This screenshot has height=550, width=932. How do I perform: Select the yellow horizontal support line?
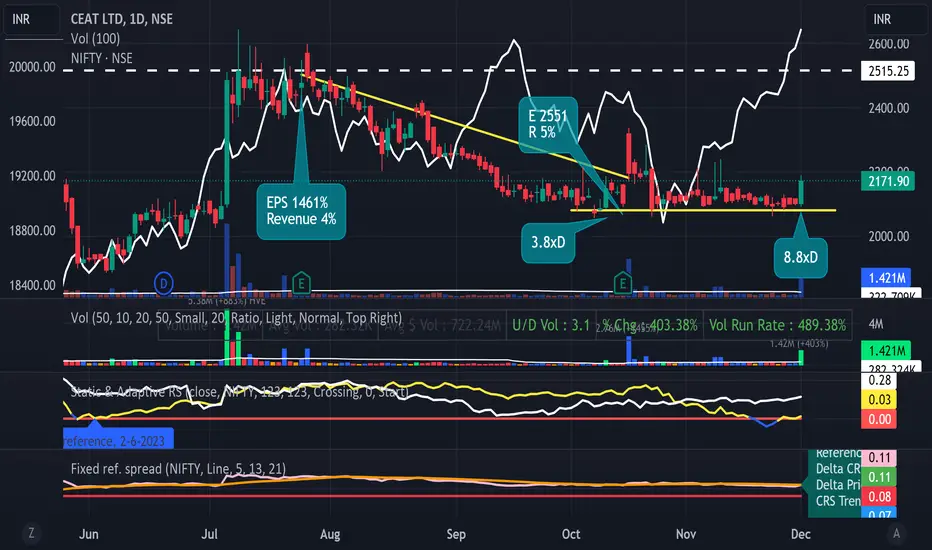pos(703,210)
